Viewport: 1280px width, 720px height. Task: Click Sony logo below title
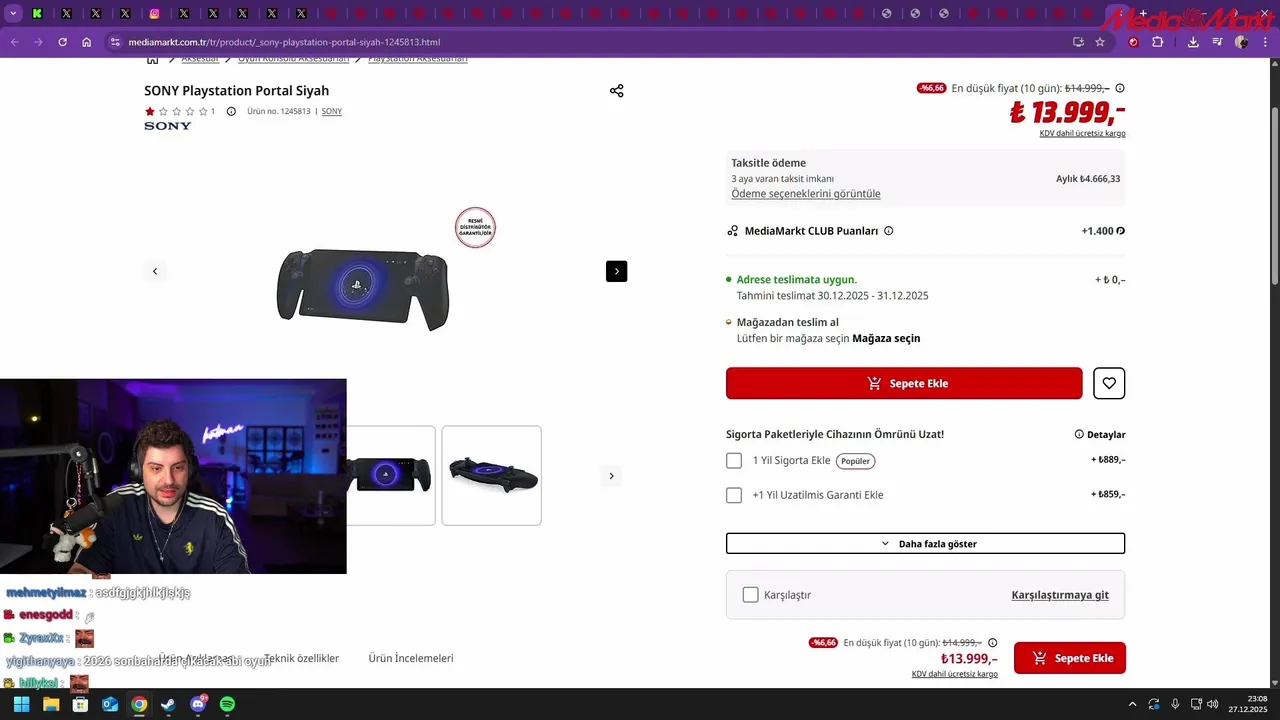(x=168, y=126)
